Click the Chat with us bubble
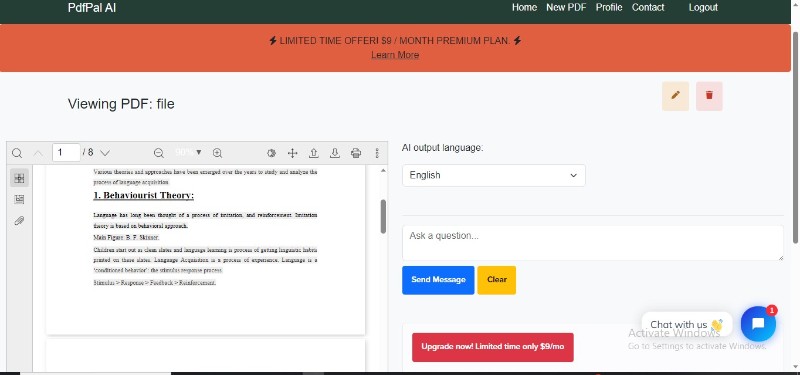This screenshot has width=800, height=375. pos(687,324)
